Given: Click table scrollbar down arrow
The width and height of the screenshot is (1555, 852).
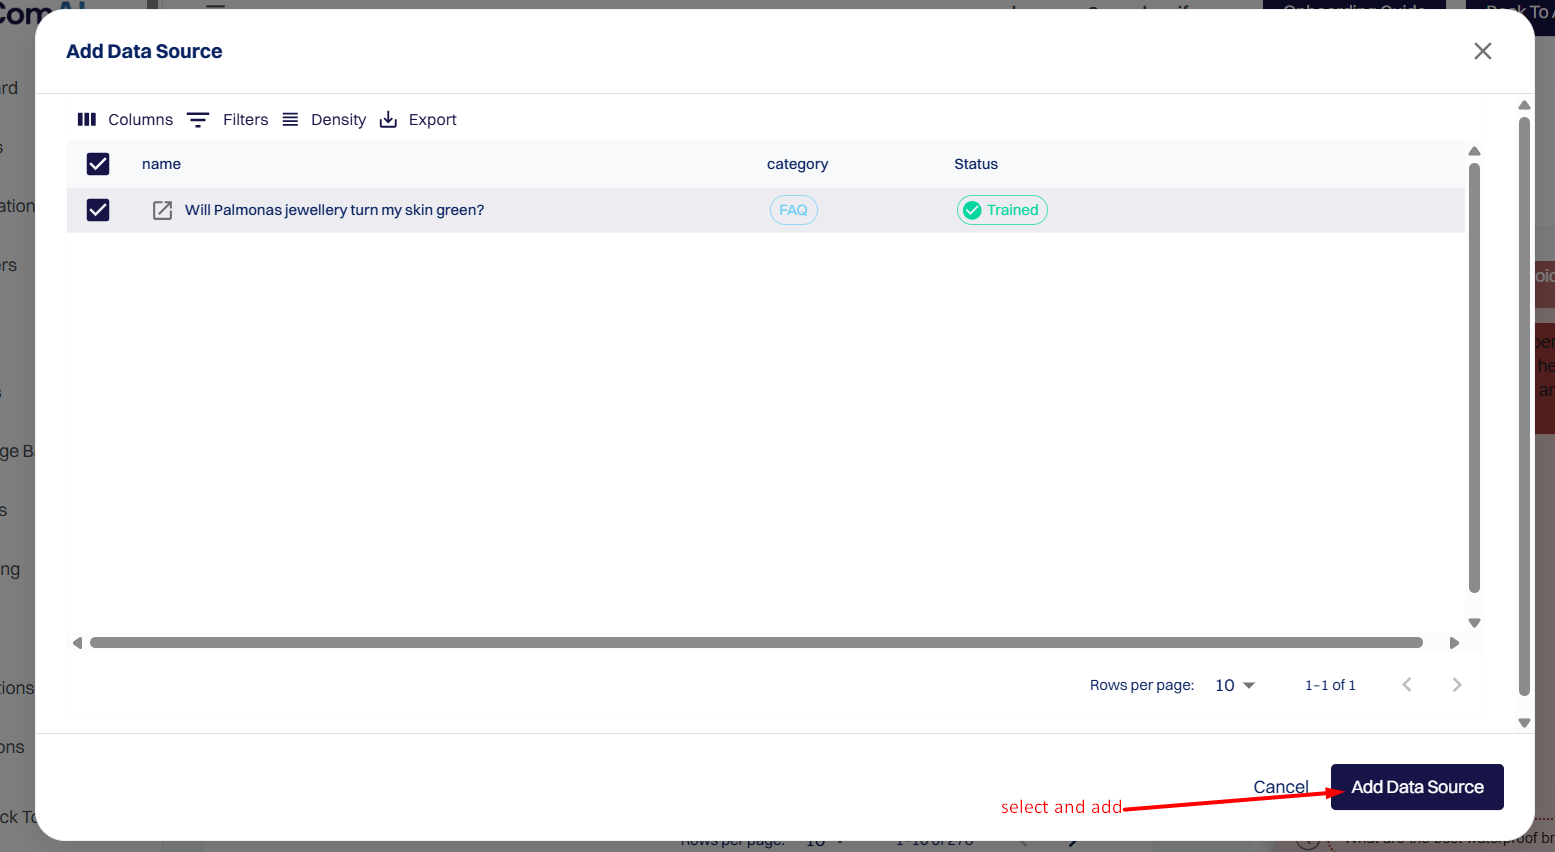Looking at the screenshot, I should point(1474,623).
